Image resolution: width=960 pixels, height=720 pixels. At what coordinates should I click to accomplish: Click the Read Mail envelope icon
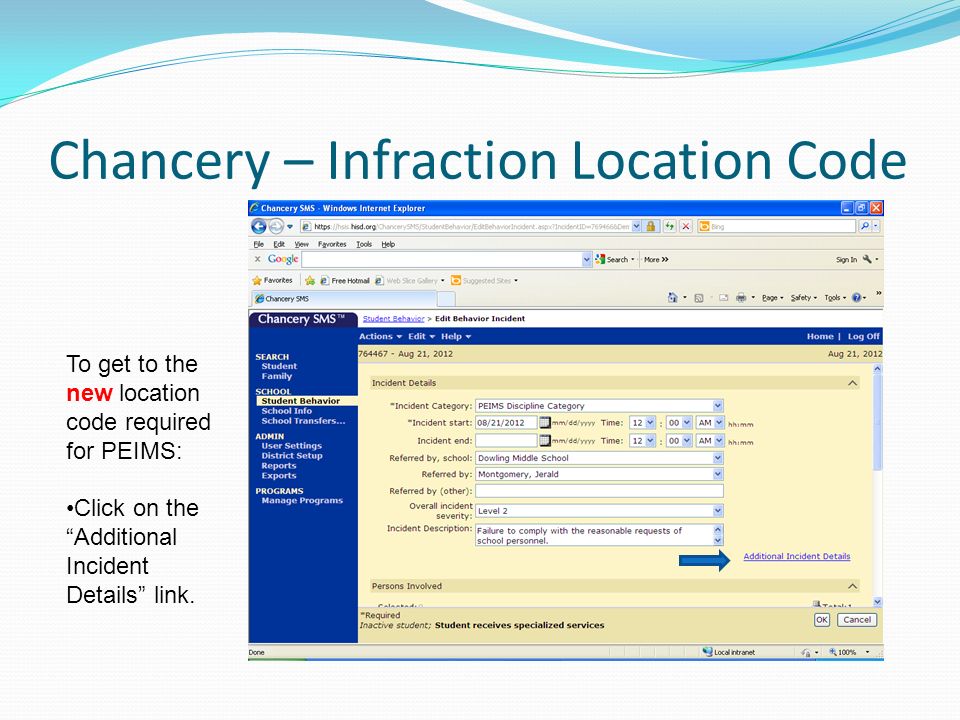point(723,298)
